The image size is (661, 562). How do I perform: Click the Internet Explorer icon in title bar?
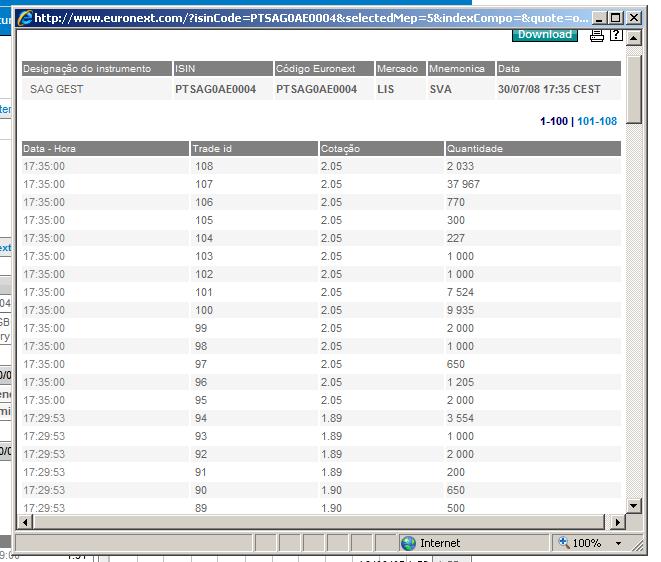tap(25, 18)
